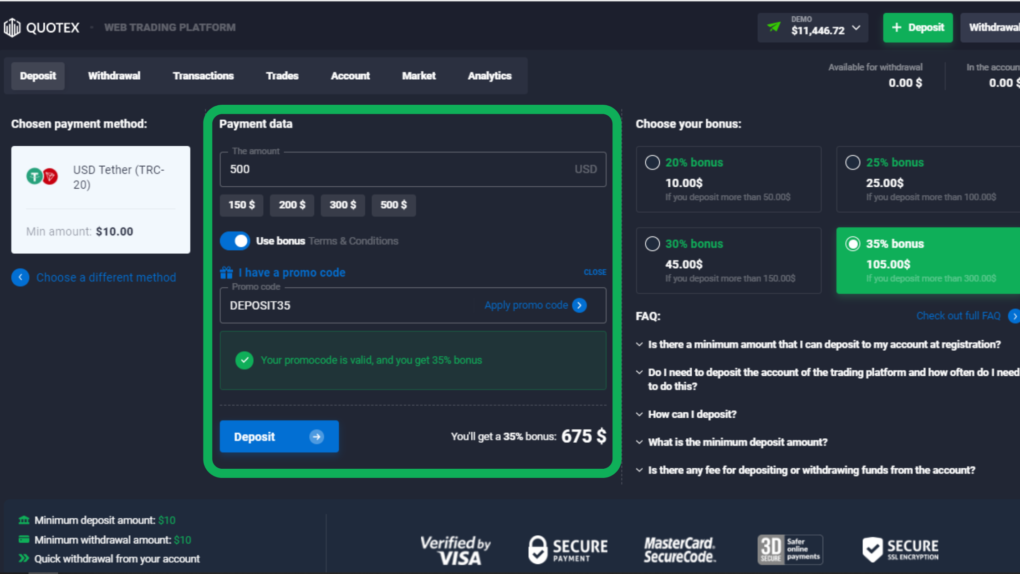Click the Secure SSL Encryption shield logo
Viewport: 1020px width, 574px height.
(x=900, y=550)
